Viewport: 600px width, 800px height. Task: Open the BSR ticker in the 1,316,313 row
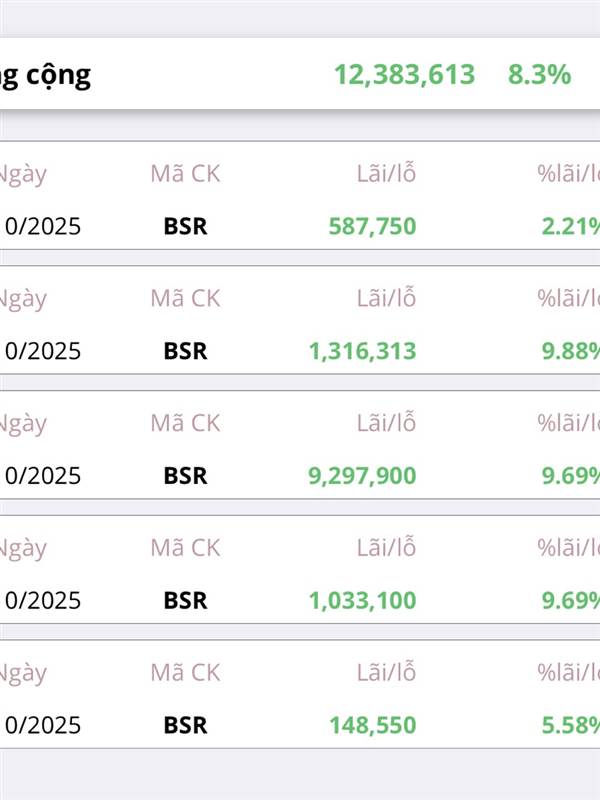(x=185, y=351)
